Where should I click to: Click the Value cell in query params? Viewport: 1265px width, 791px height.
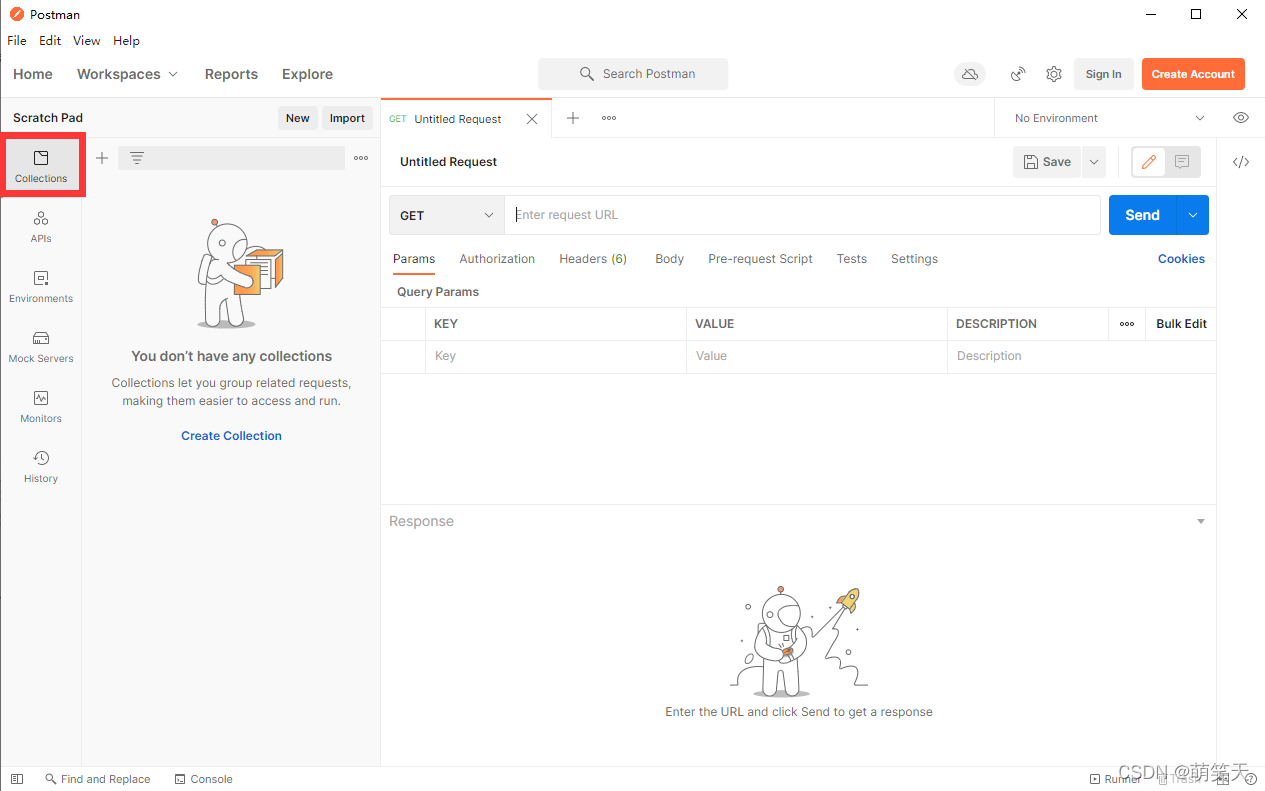(817, 356)
